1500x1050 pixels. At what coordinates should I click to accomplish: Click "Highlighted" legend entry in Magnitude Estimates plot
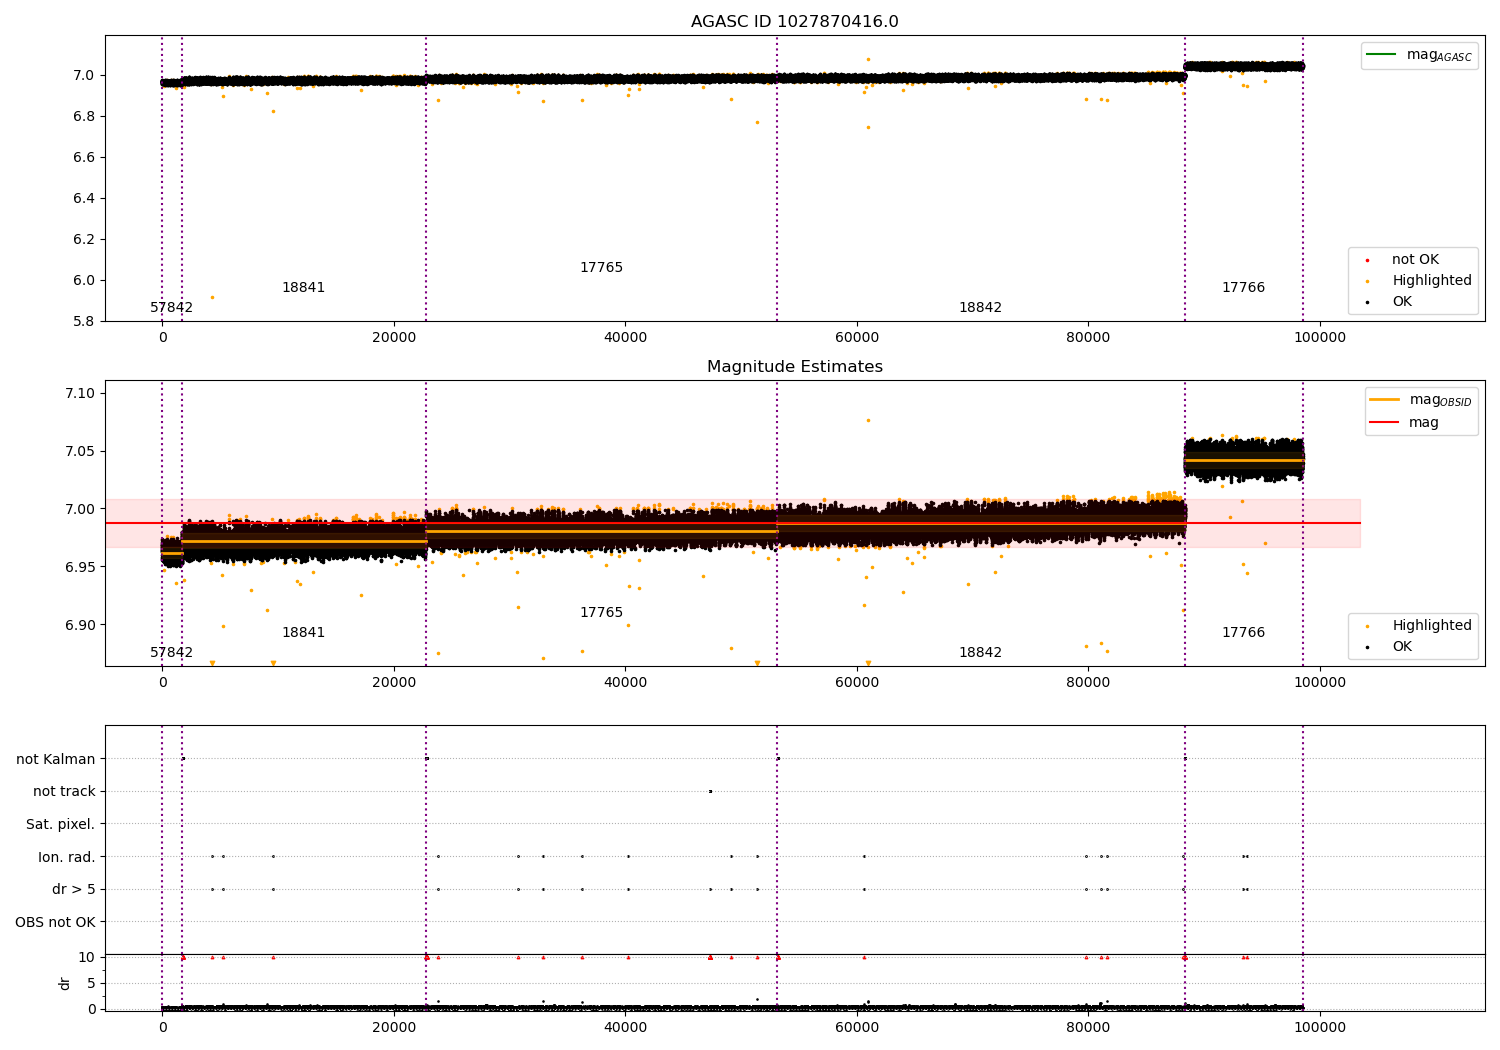tap(1431, 626)
